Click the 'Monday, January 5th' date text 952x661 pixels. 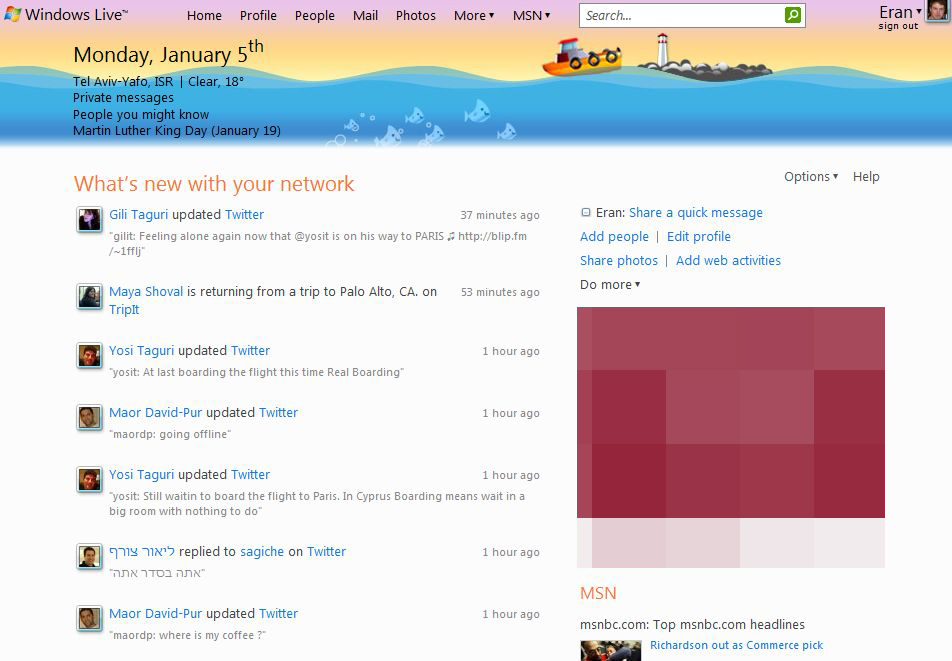tap(168, 53)
